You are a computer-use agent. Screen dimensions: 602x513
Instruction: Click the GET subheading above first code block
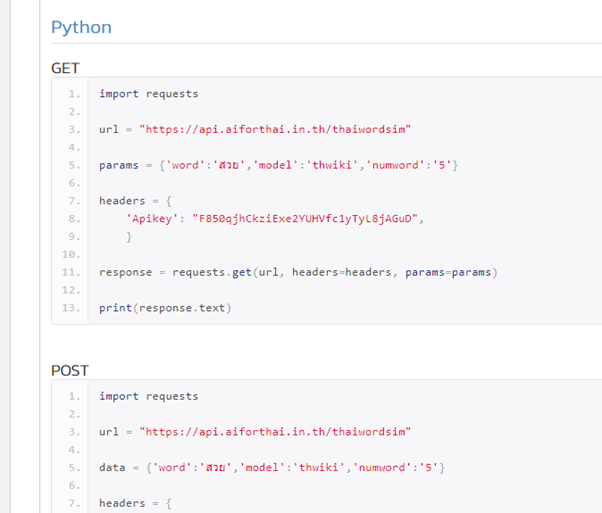click(x=65, y=68)
